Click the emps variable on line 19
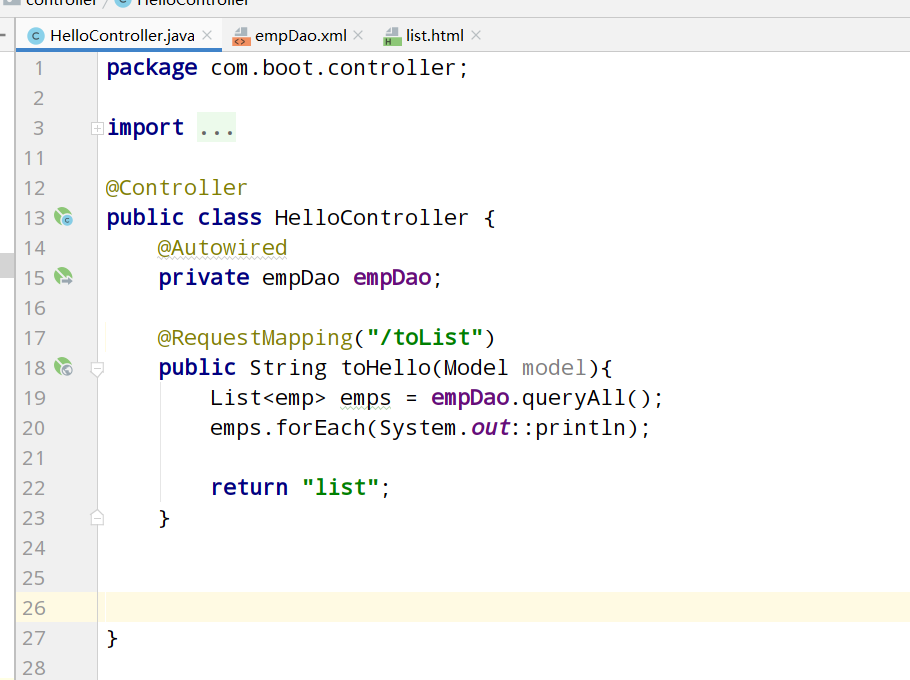 (x=366, y=399)
